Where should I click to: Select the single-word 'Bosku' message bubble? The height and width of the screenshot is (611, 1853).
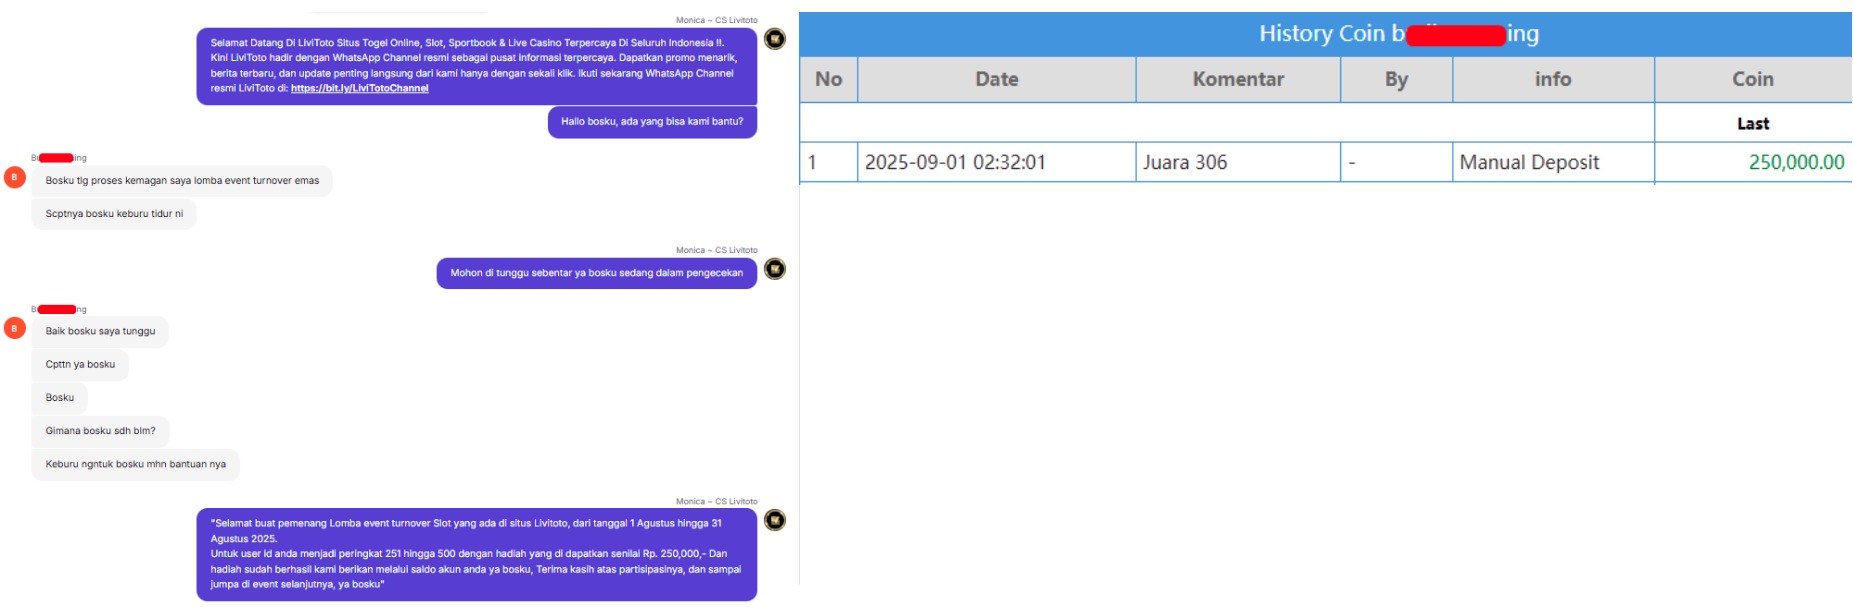(60, 398)
